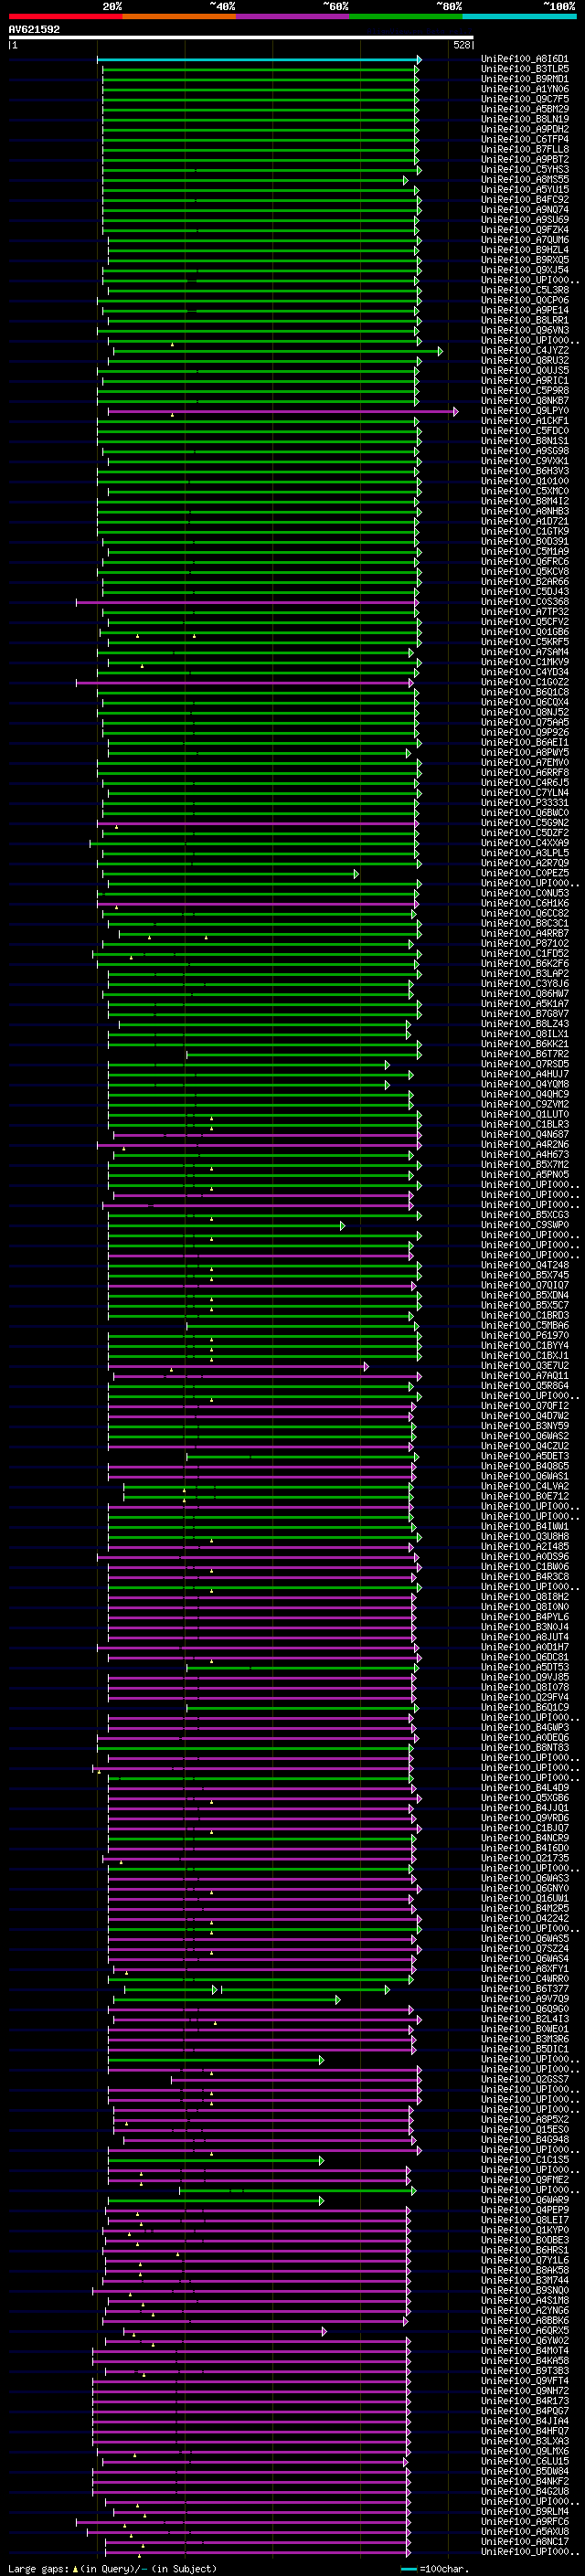Select the UniRef100_A5YU15 label
585x2576 pixels.
coord(525,190)
